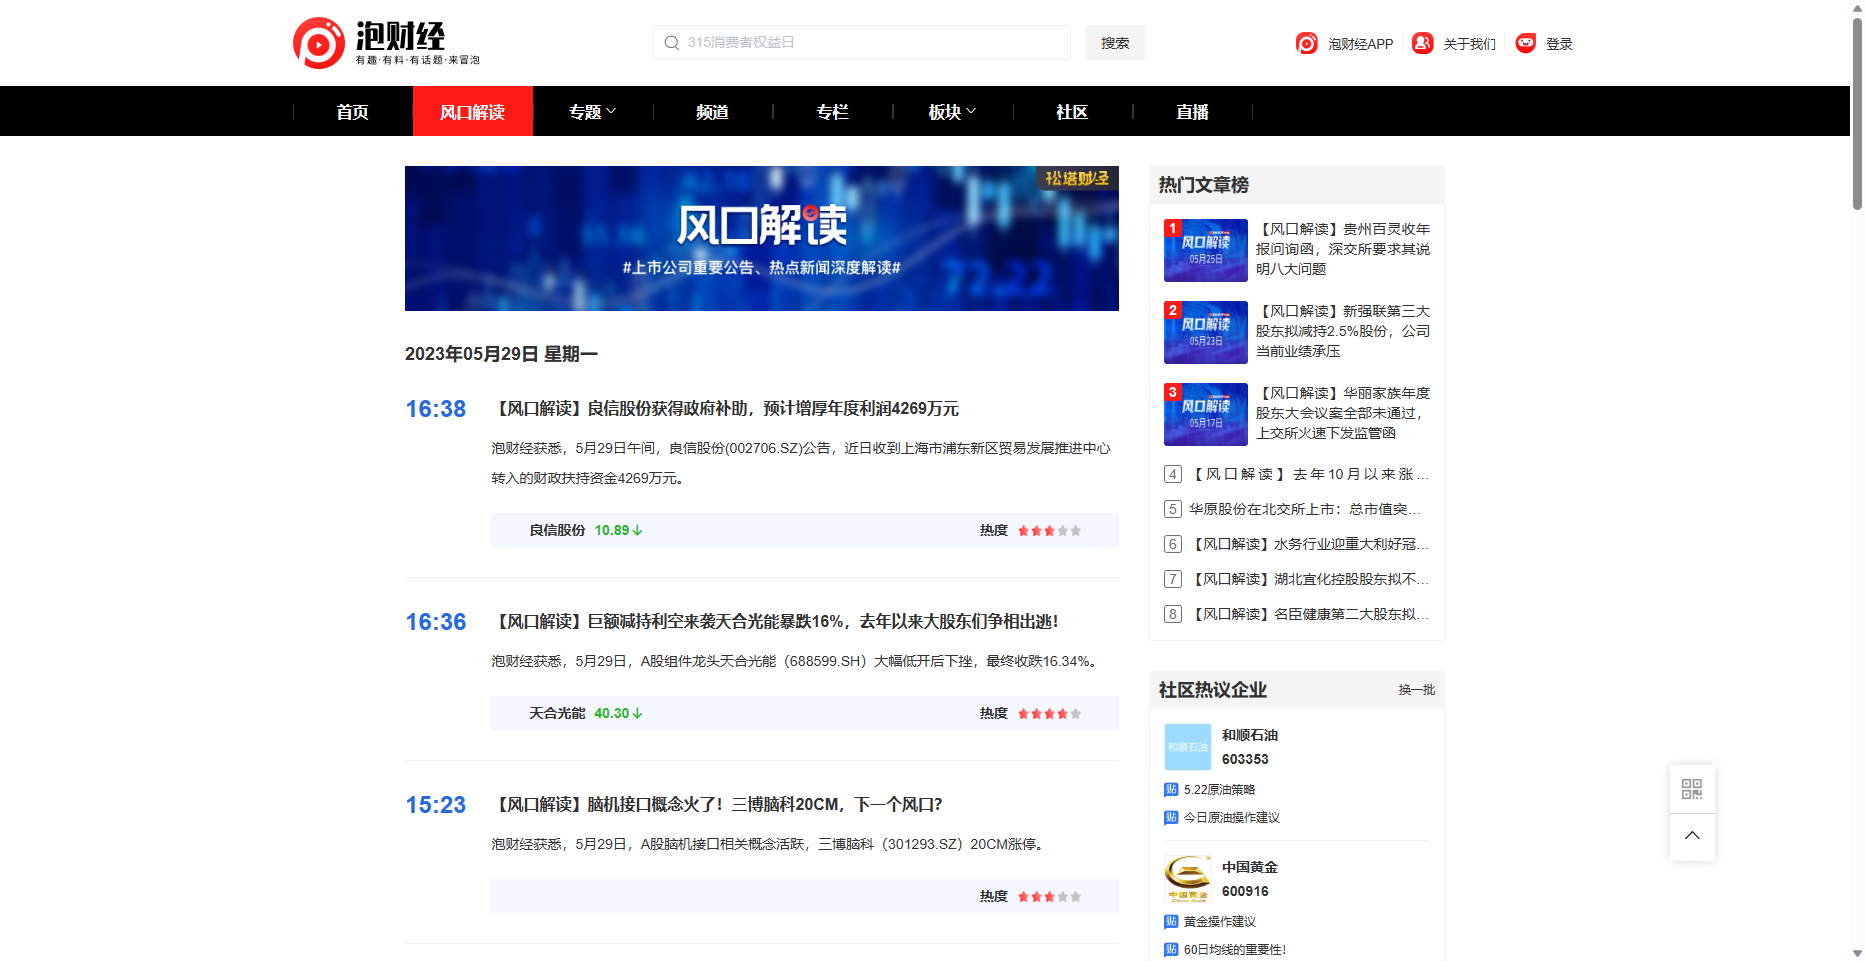Open hot article 去年10月以来涨
Viewport: 1865px width, 961px height.
click(x=1309, y=474)
